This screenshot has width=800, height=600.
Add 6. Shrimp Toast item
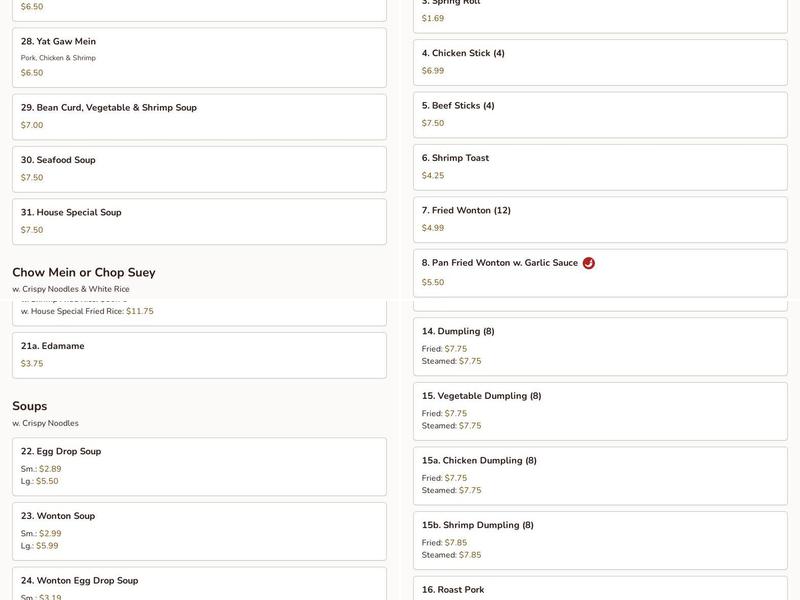point(600,167)
